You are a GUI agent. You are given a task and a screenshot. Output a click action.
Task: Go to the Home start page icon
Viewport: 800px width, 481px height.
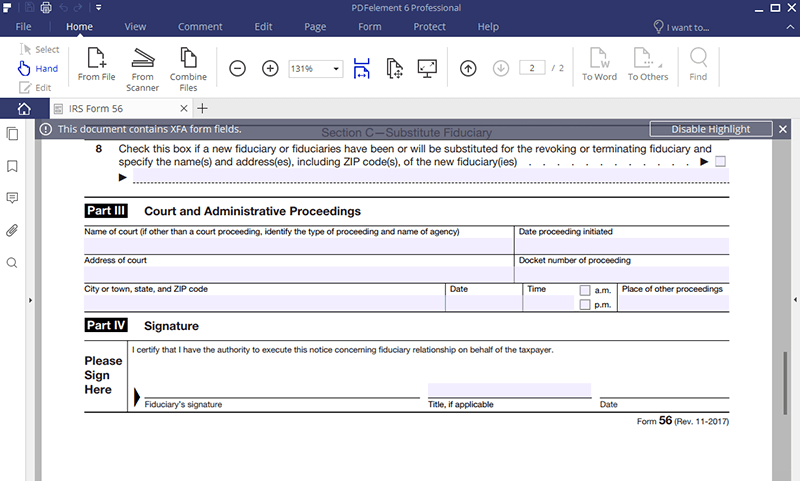[24, 109]
